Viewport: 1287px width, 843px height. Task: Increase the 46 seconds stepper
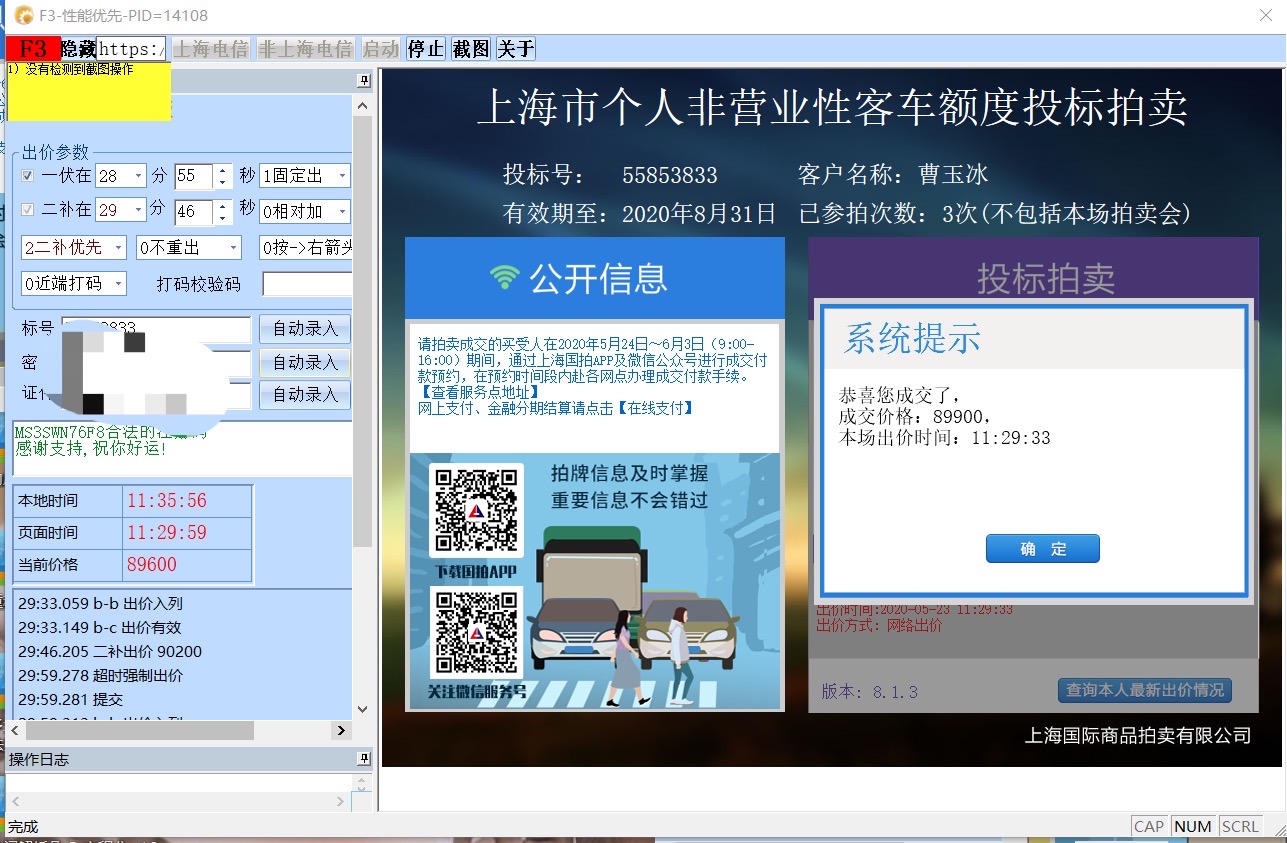tap(222, 205)
